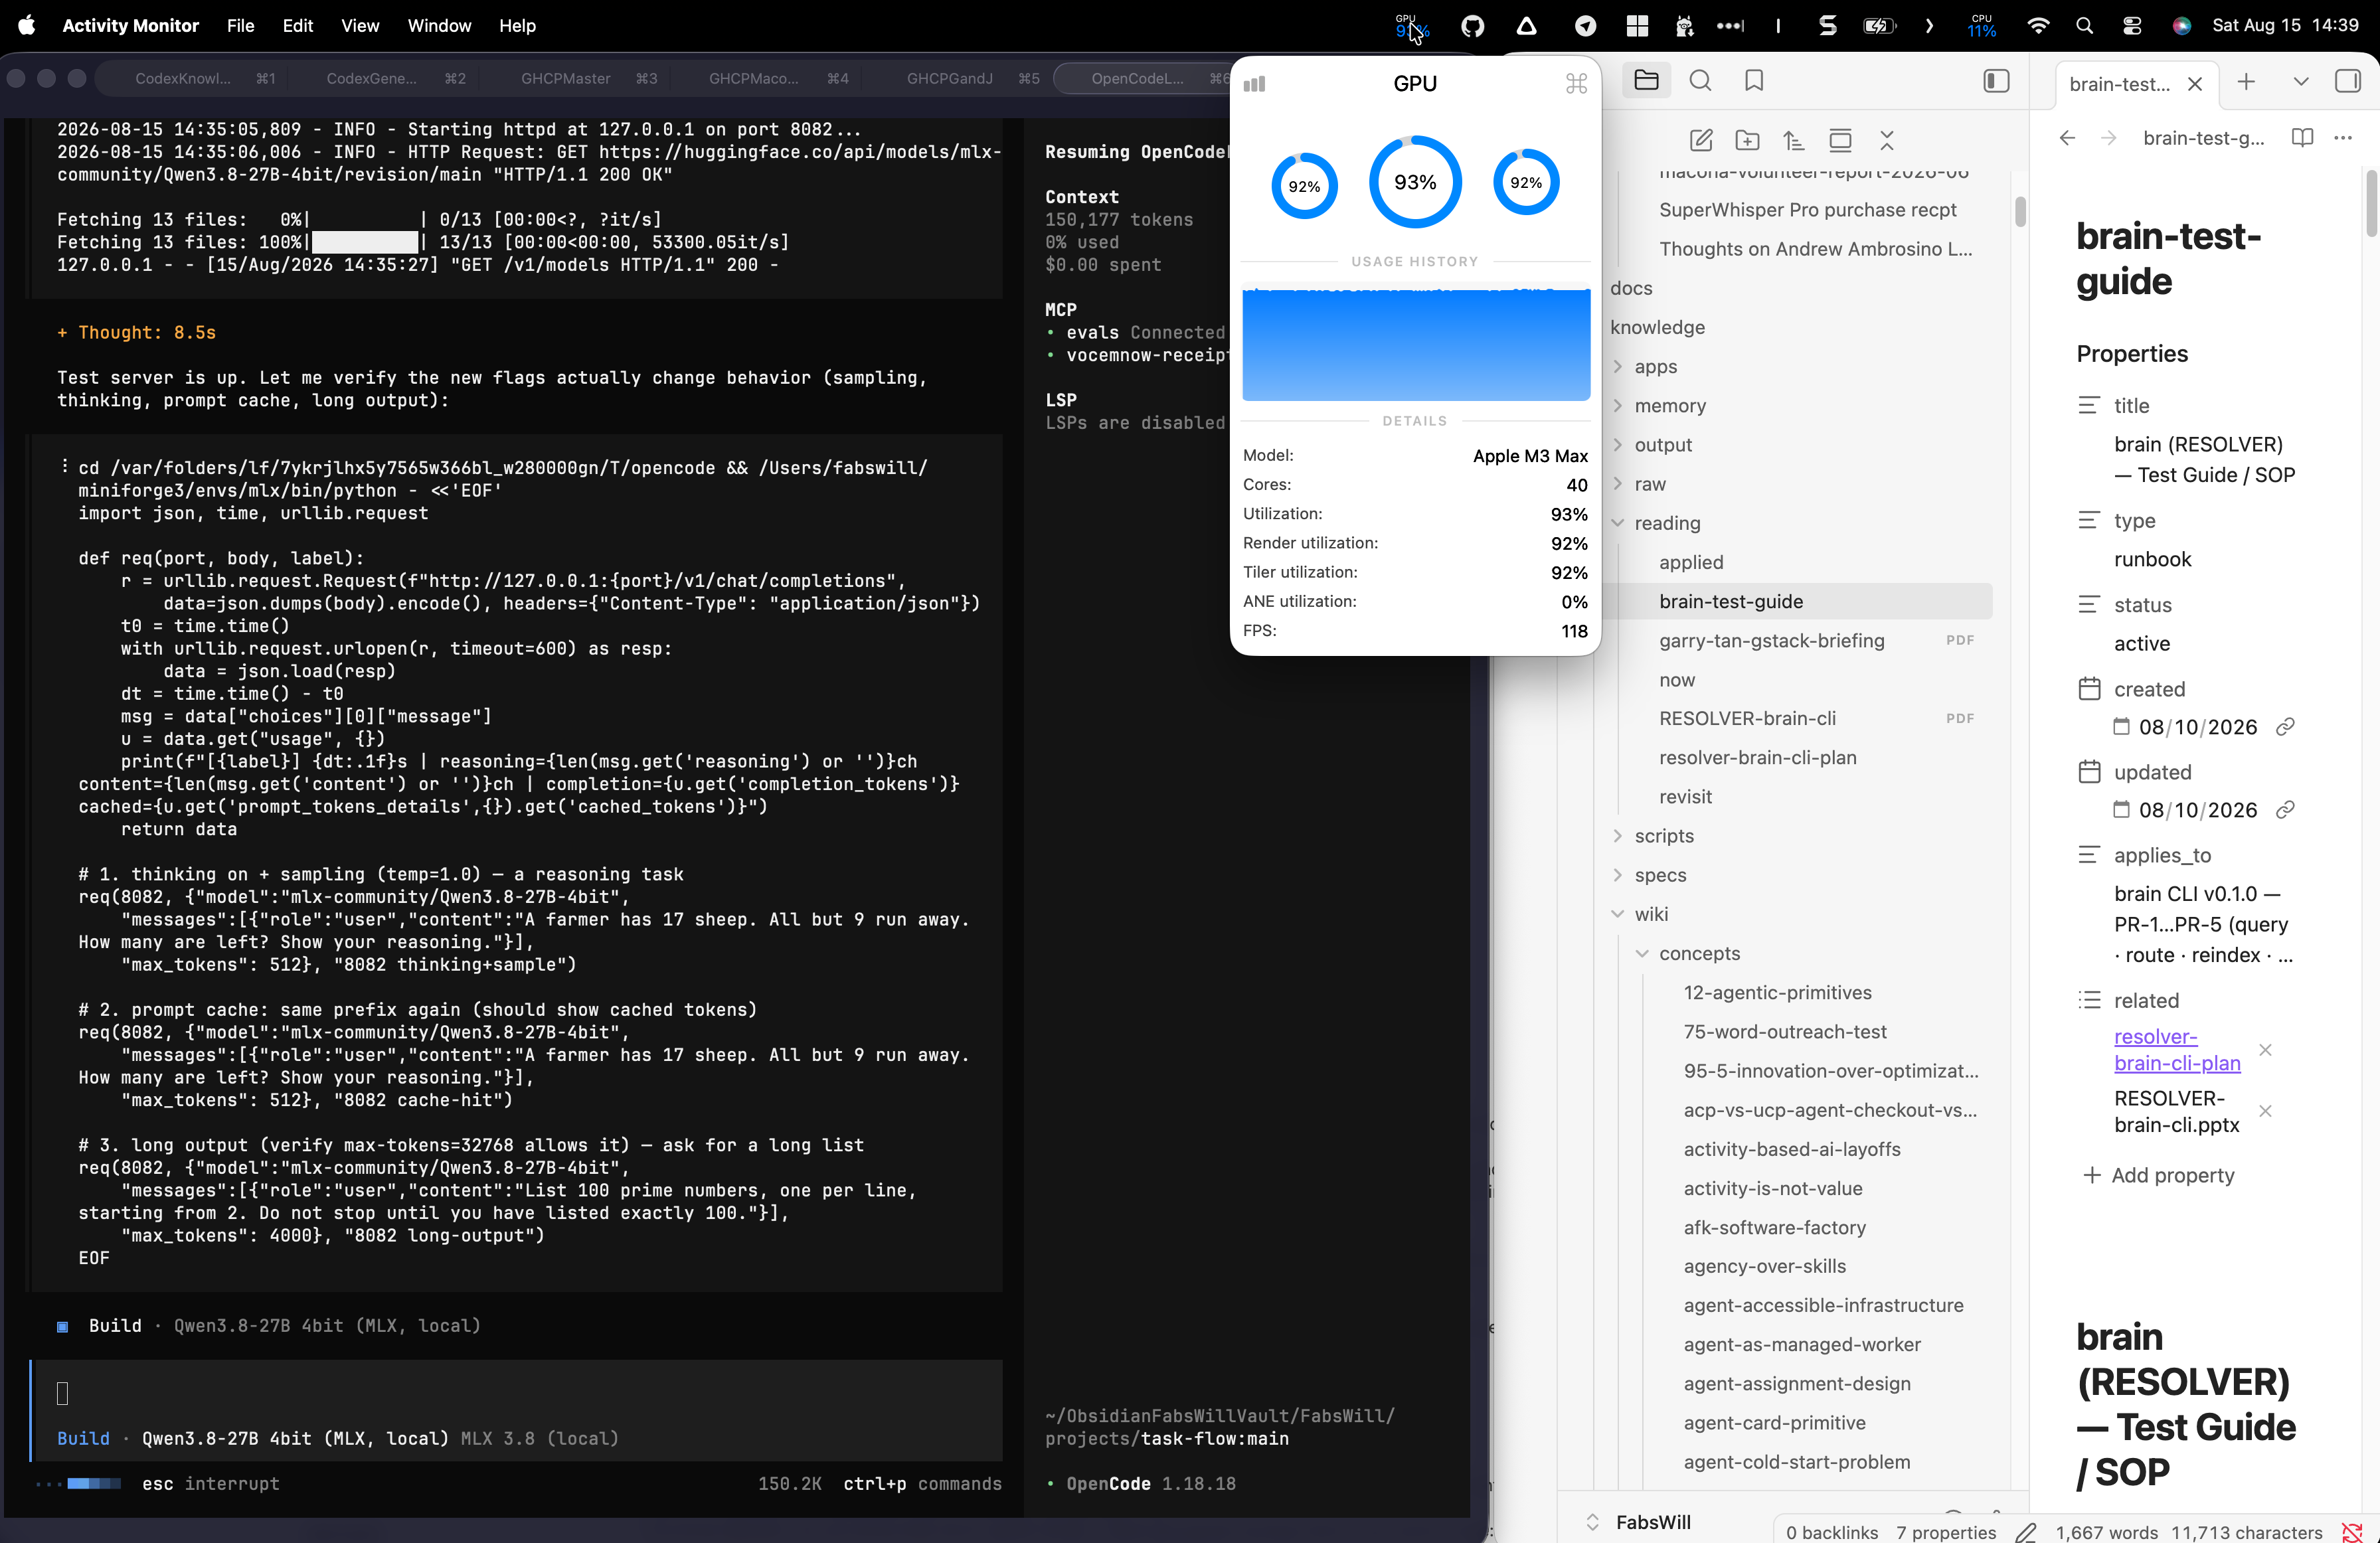Open the GitHub menu bar icon
The height and width of the screenshot is (1543, 2380).
[x=1473, y=26]
